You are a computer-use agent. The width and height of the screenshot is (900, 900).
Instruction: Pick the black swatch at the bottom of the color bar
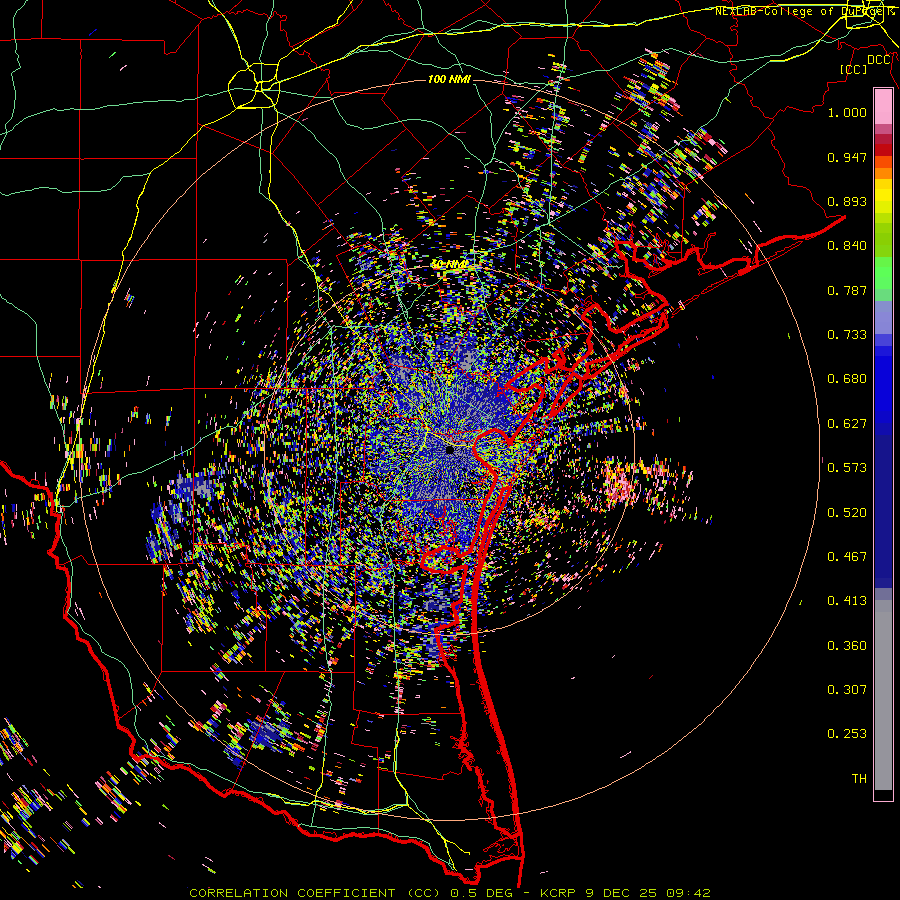click(883, 795)
